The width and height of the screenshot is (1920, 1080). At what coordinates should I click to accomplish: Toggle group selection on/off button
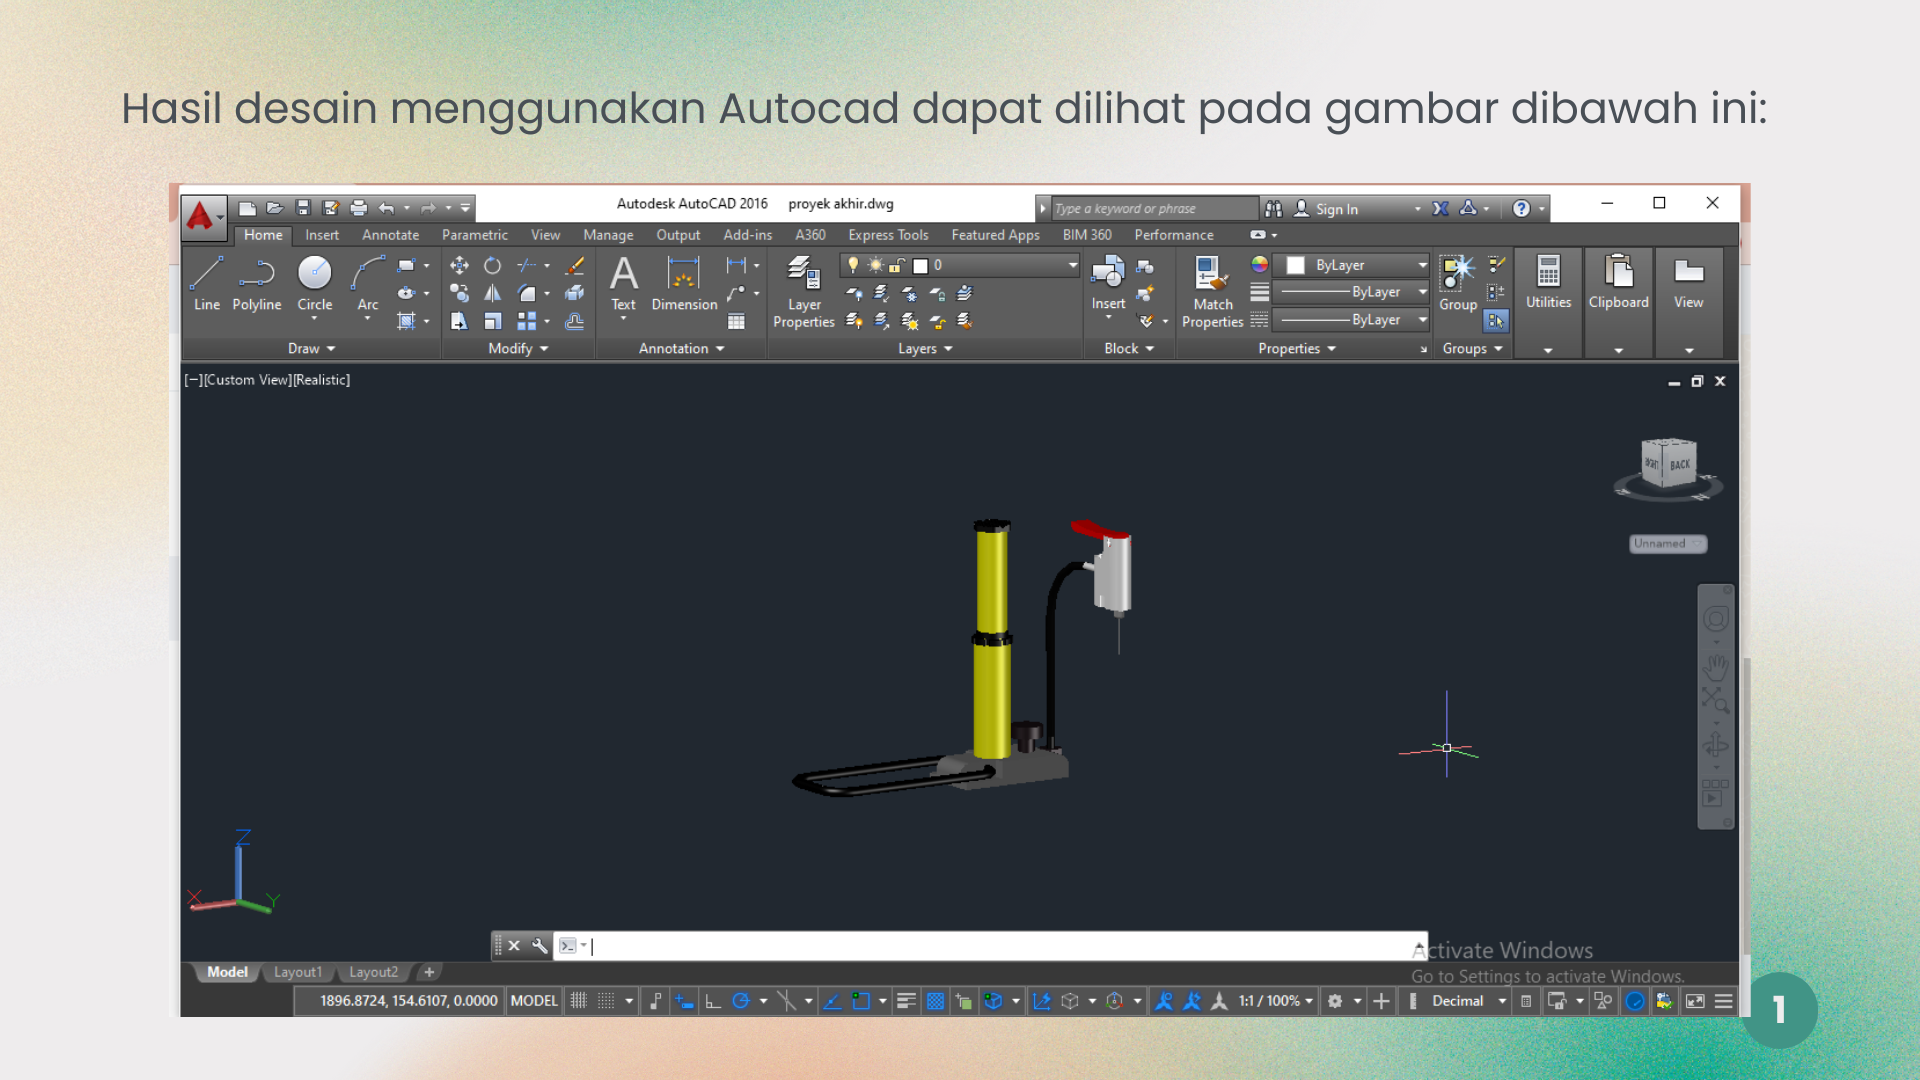1496,321
